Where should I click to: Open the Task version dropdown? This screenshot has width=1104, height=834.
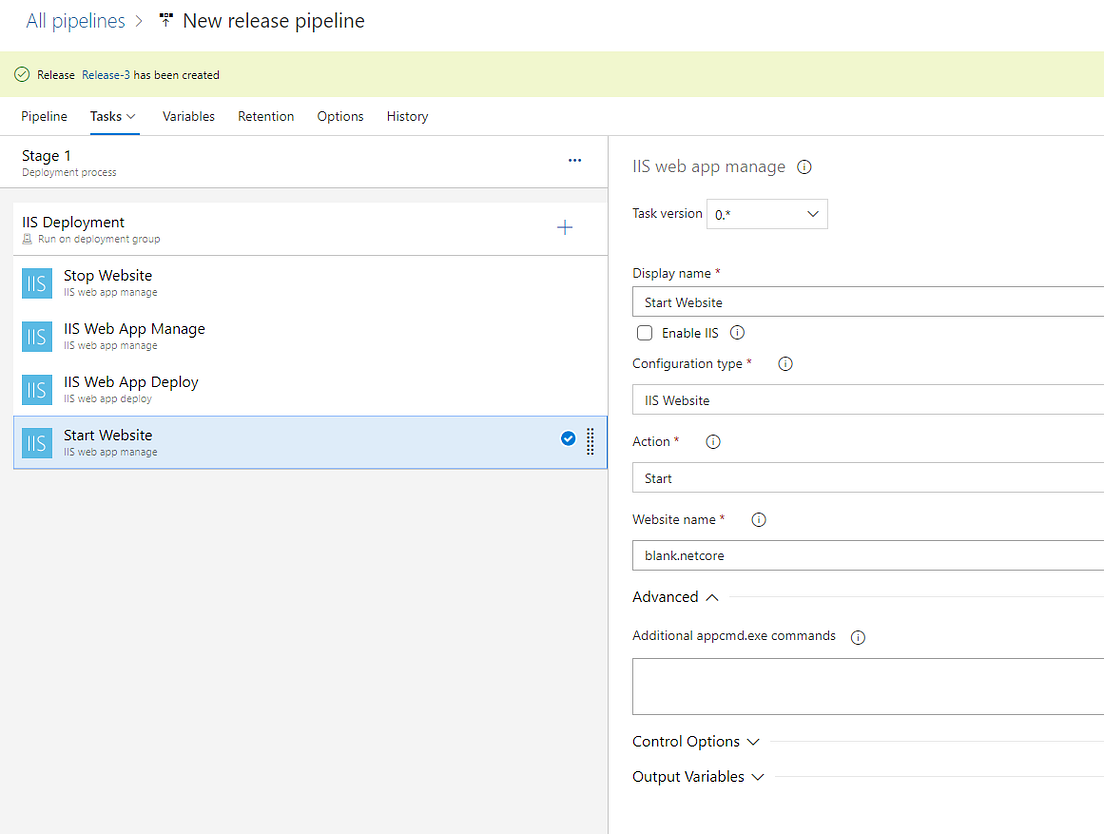click(767, 214)
